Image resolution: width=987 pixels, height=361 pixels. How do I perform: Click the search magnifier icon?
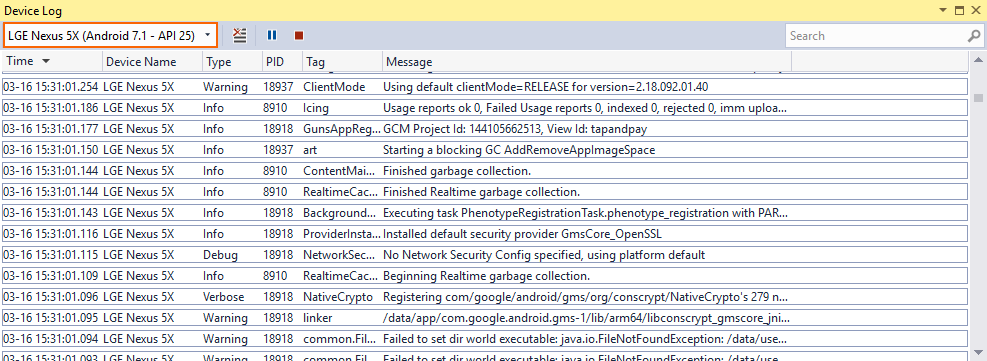(x=973, y=36)
